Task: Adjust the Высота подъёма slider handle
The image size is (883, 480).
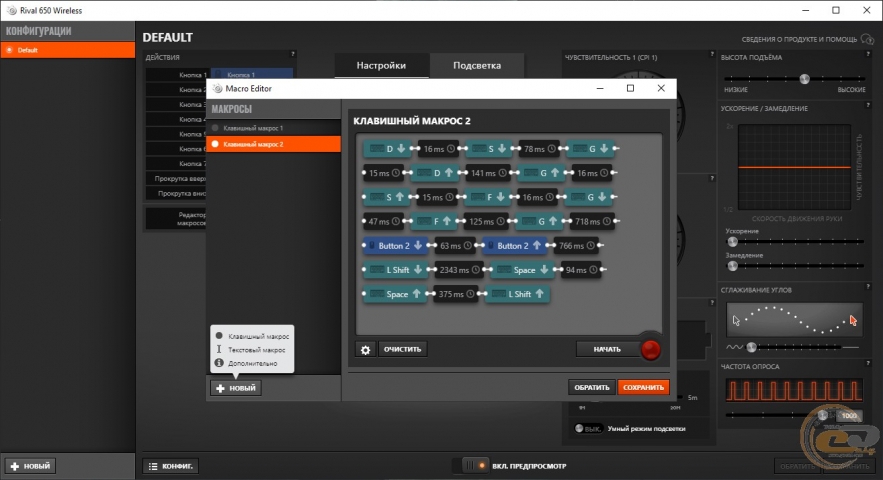Action: tap(805, 79)
